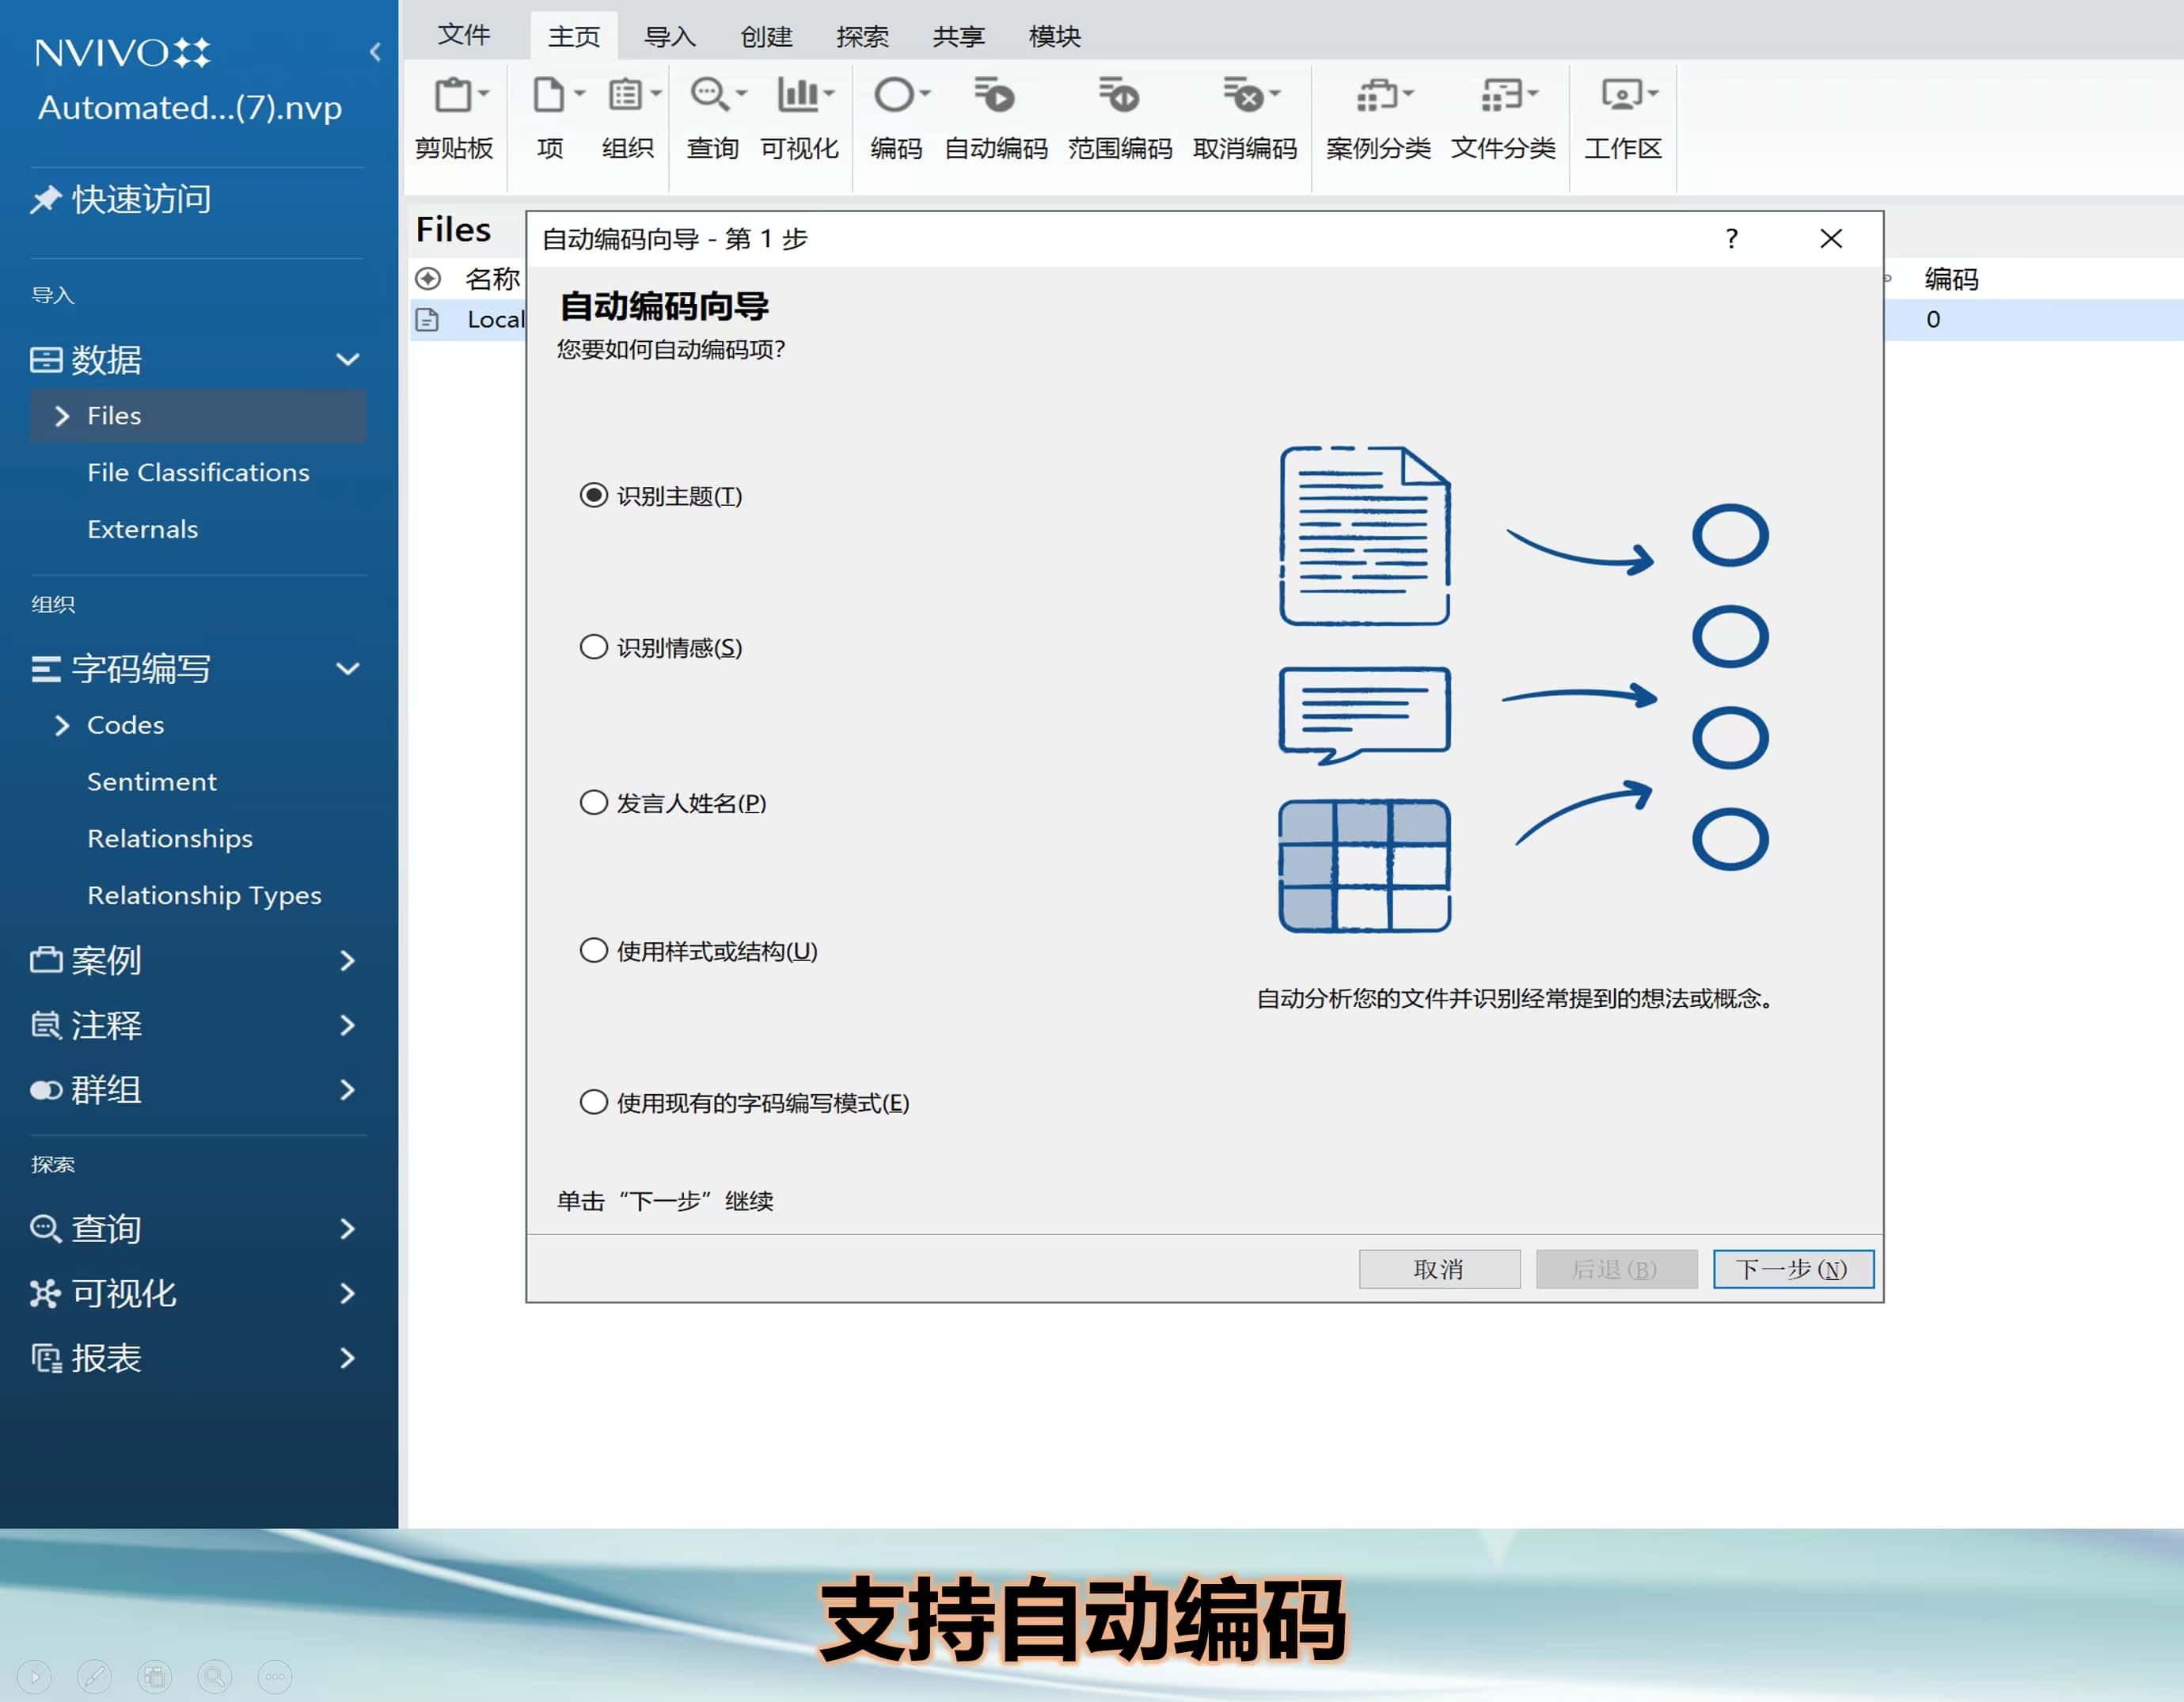2184x1702 pixels.
Task: Open the 案例分类 (Case Classification) ribbon icon
Action: click(1378, 97)
